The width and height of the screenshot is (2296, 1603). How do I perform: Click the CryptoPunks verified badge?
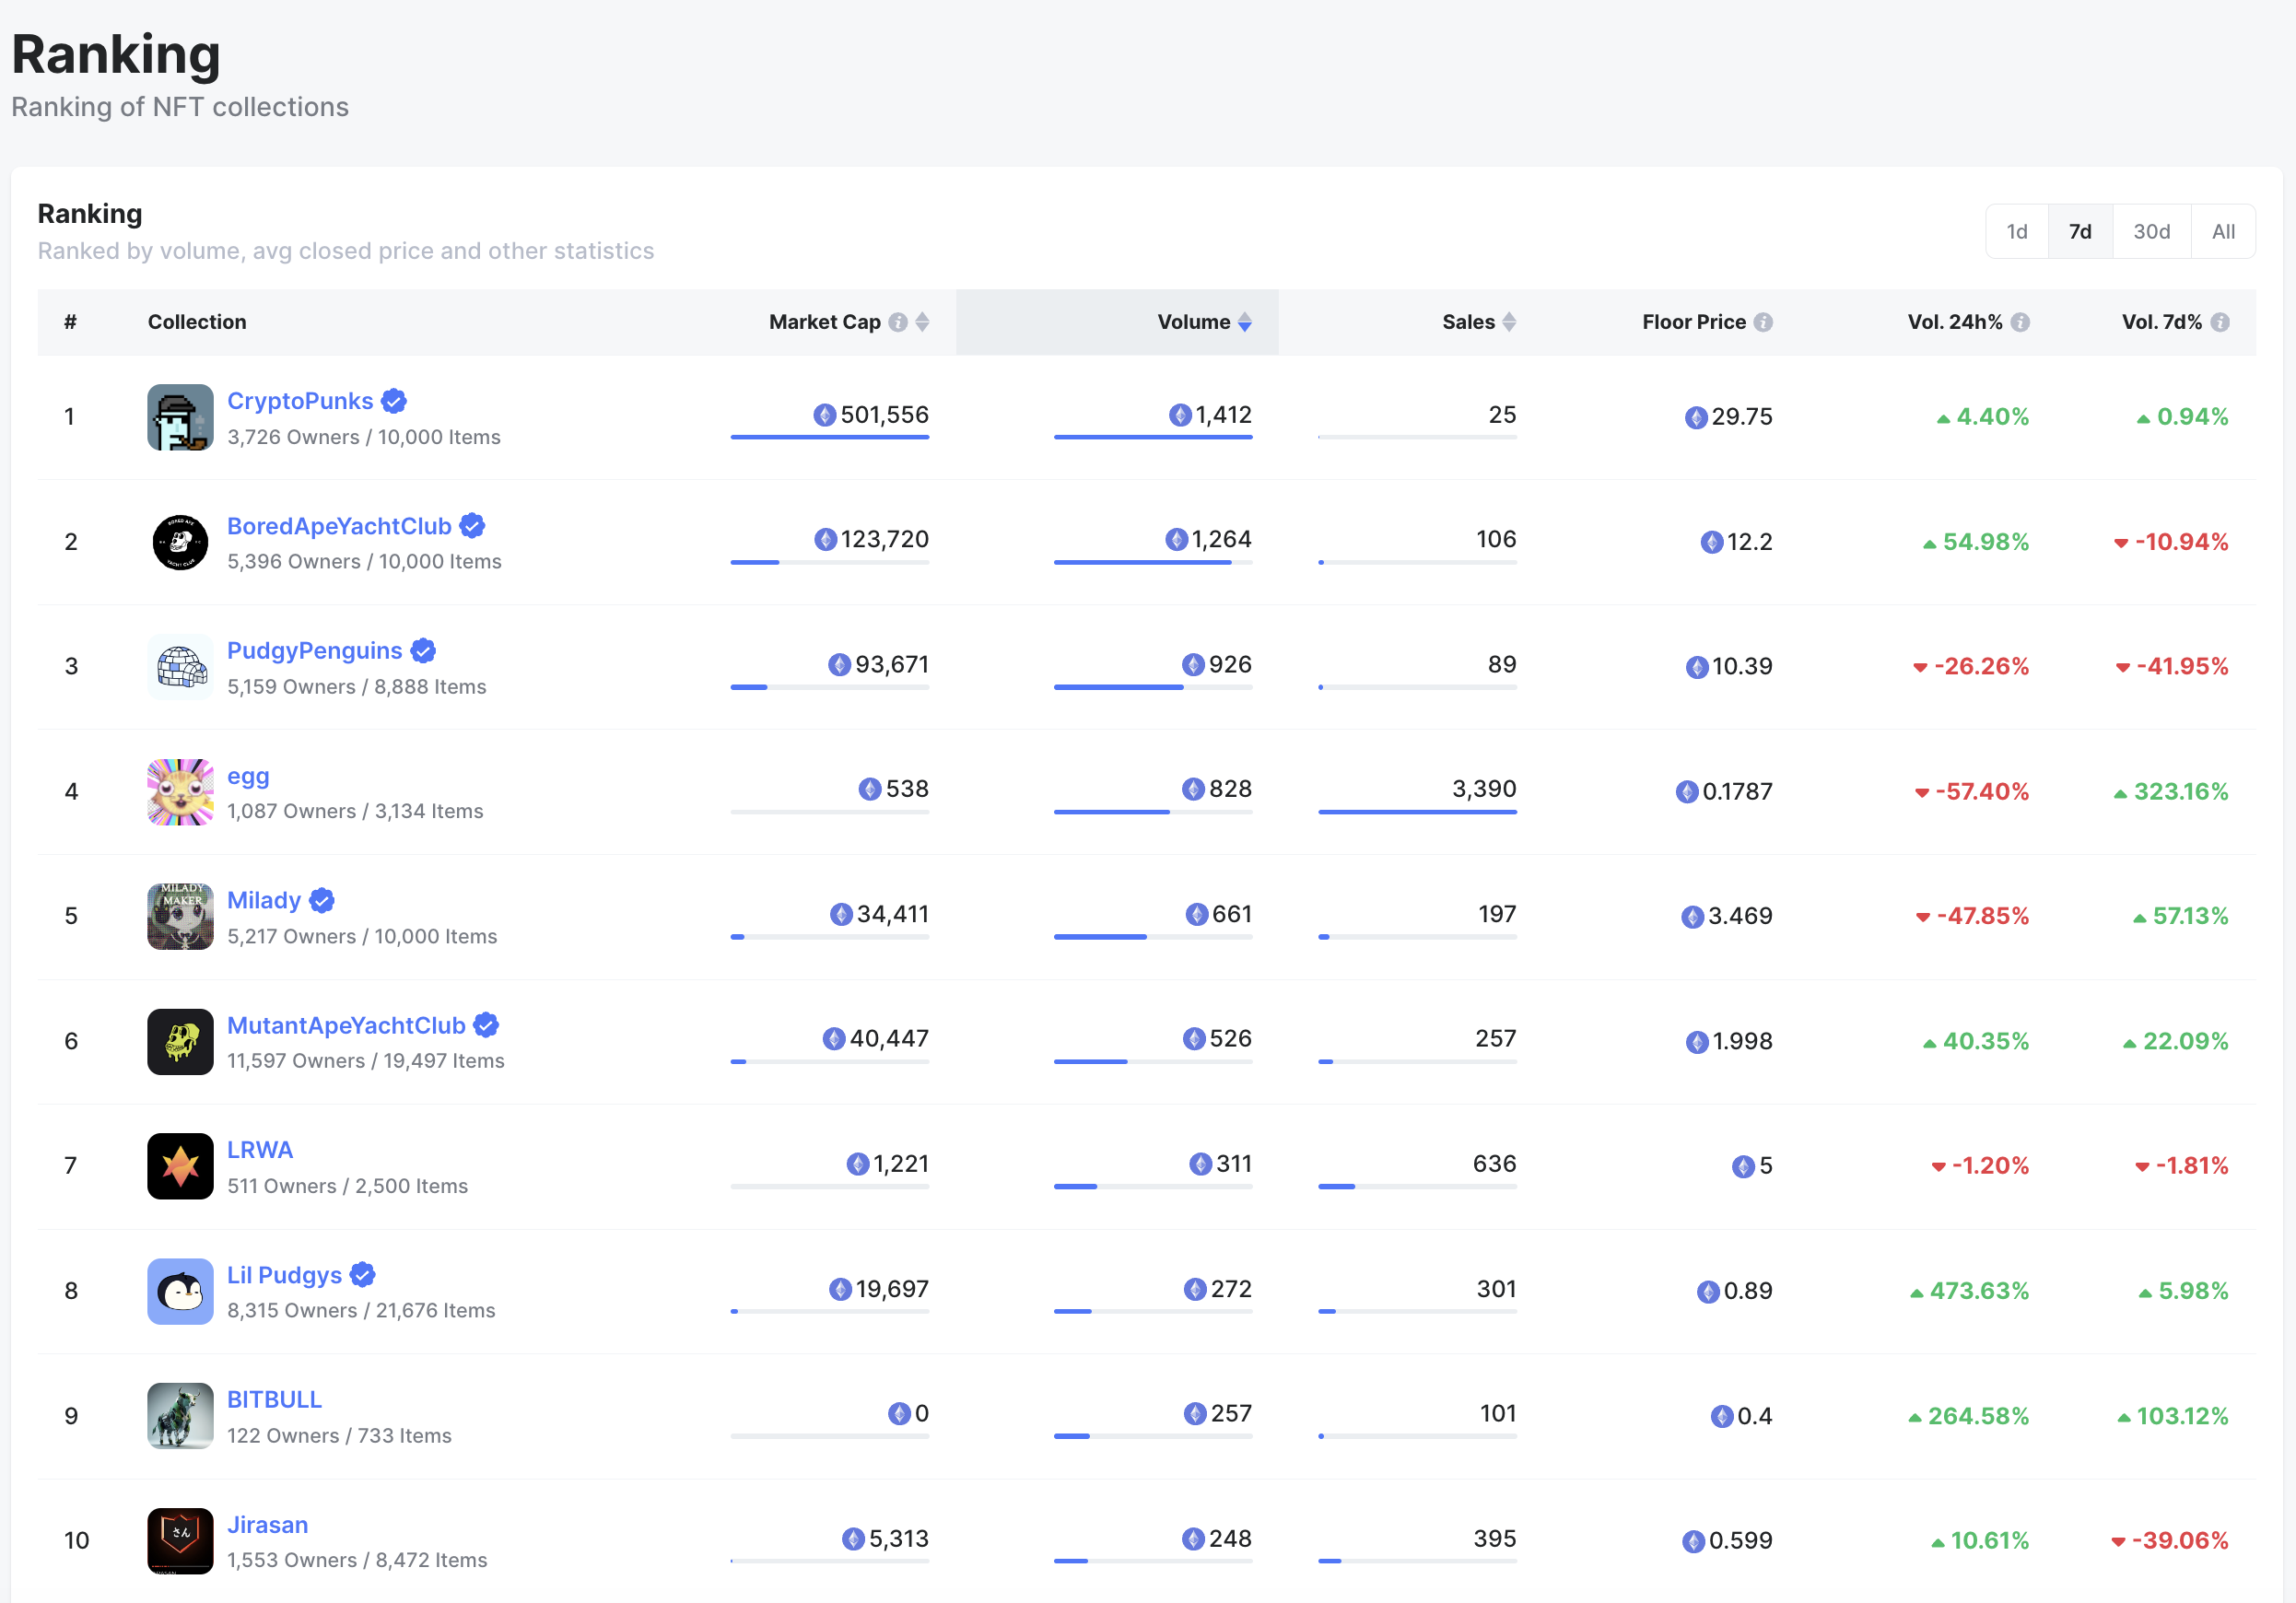pos(394,401)
